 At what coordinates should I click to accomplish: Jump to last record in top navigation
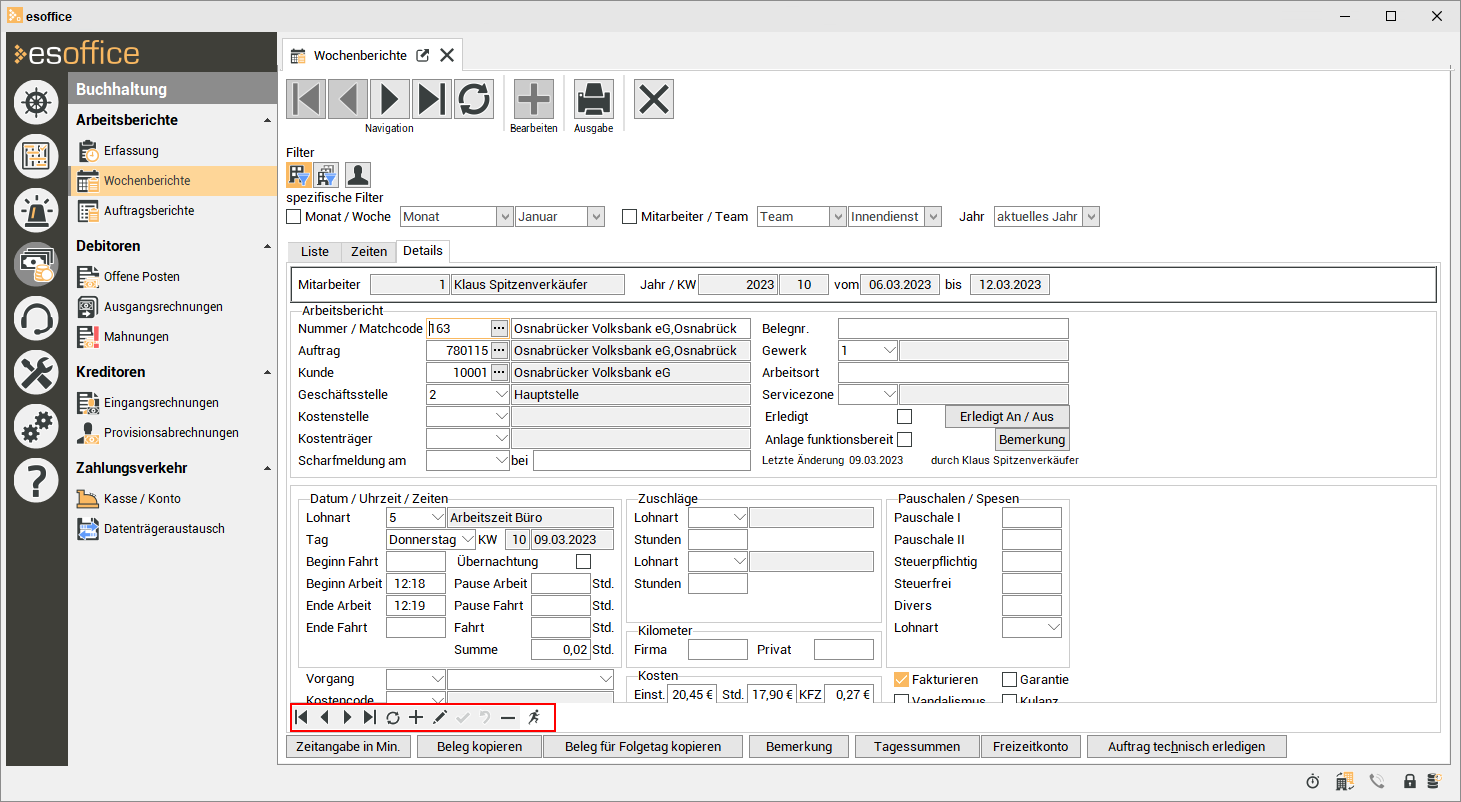pos(432,99)
